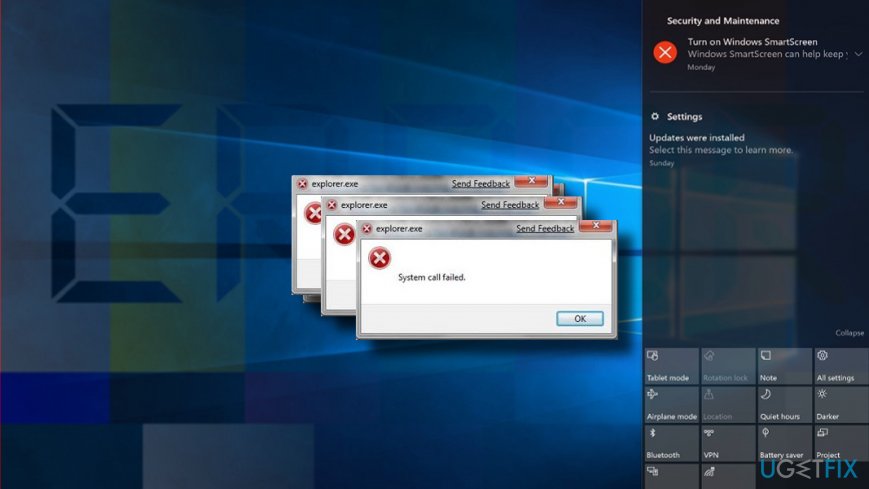
Task: Click explorer.exe title of middle dialog
Action: pos(364,205)
